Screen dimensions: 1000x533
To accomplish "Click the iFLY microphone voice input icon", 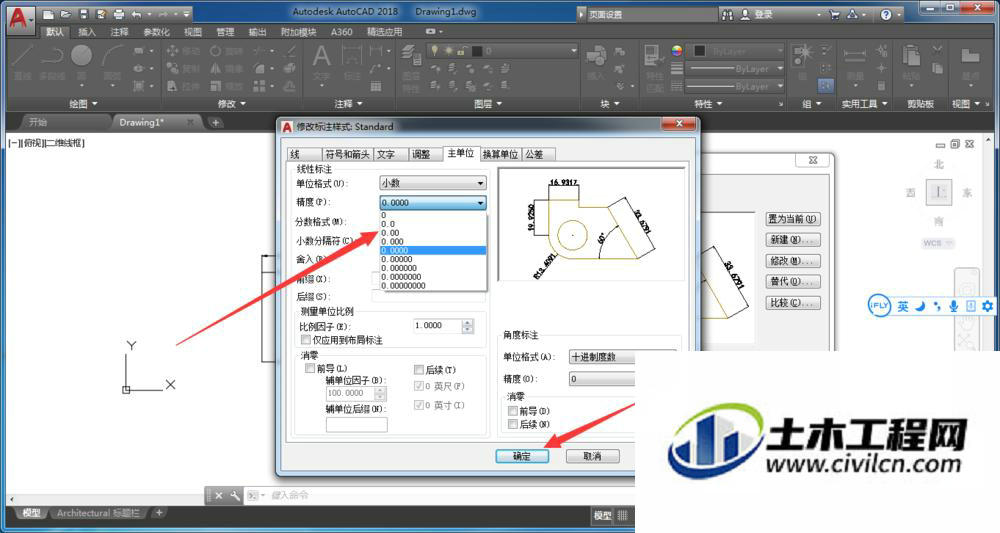I will tap(953, 306).
